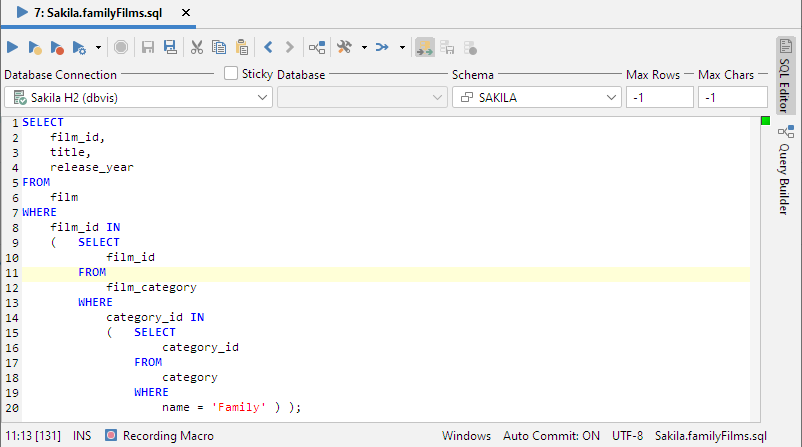This screenshot has height=447, width=802.
Task: Toggle the Sticky checkbox
Action: (x=231, y=73)
